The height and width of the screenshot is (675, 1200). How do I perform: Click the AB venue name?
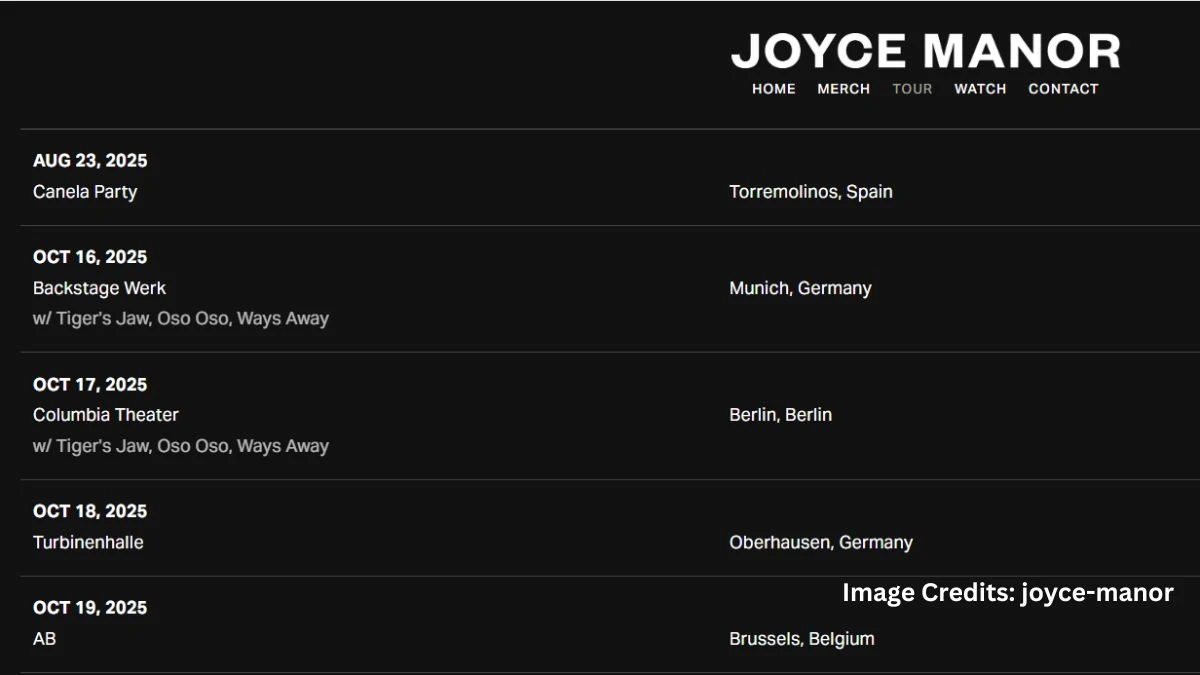point(45,639)
